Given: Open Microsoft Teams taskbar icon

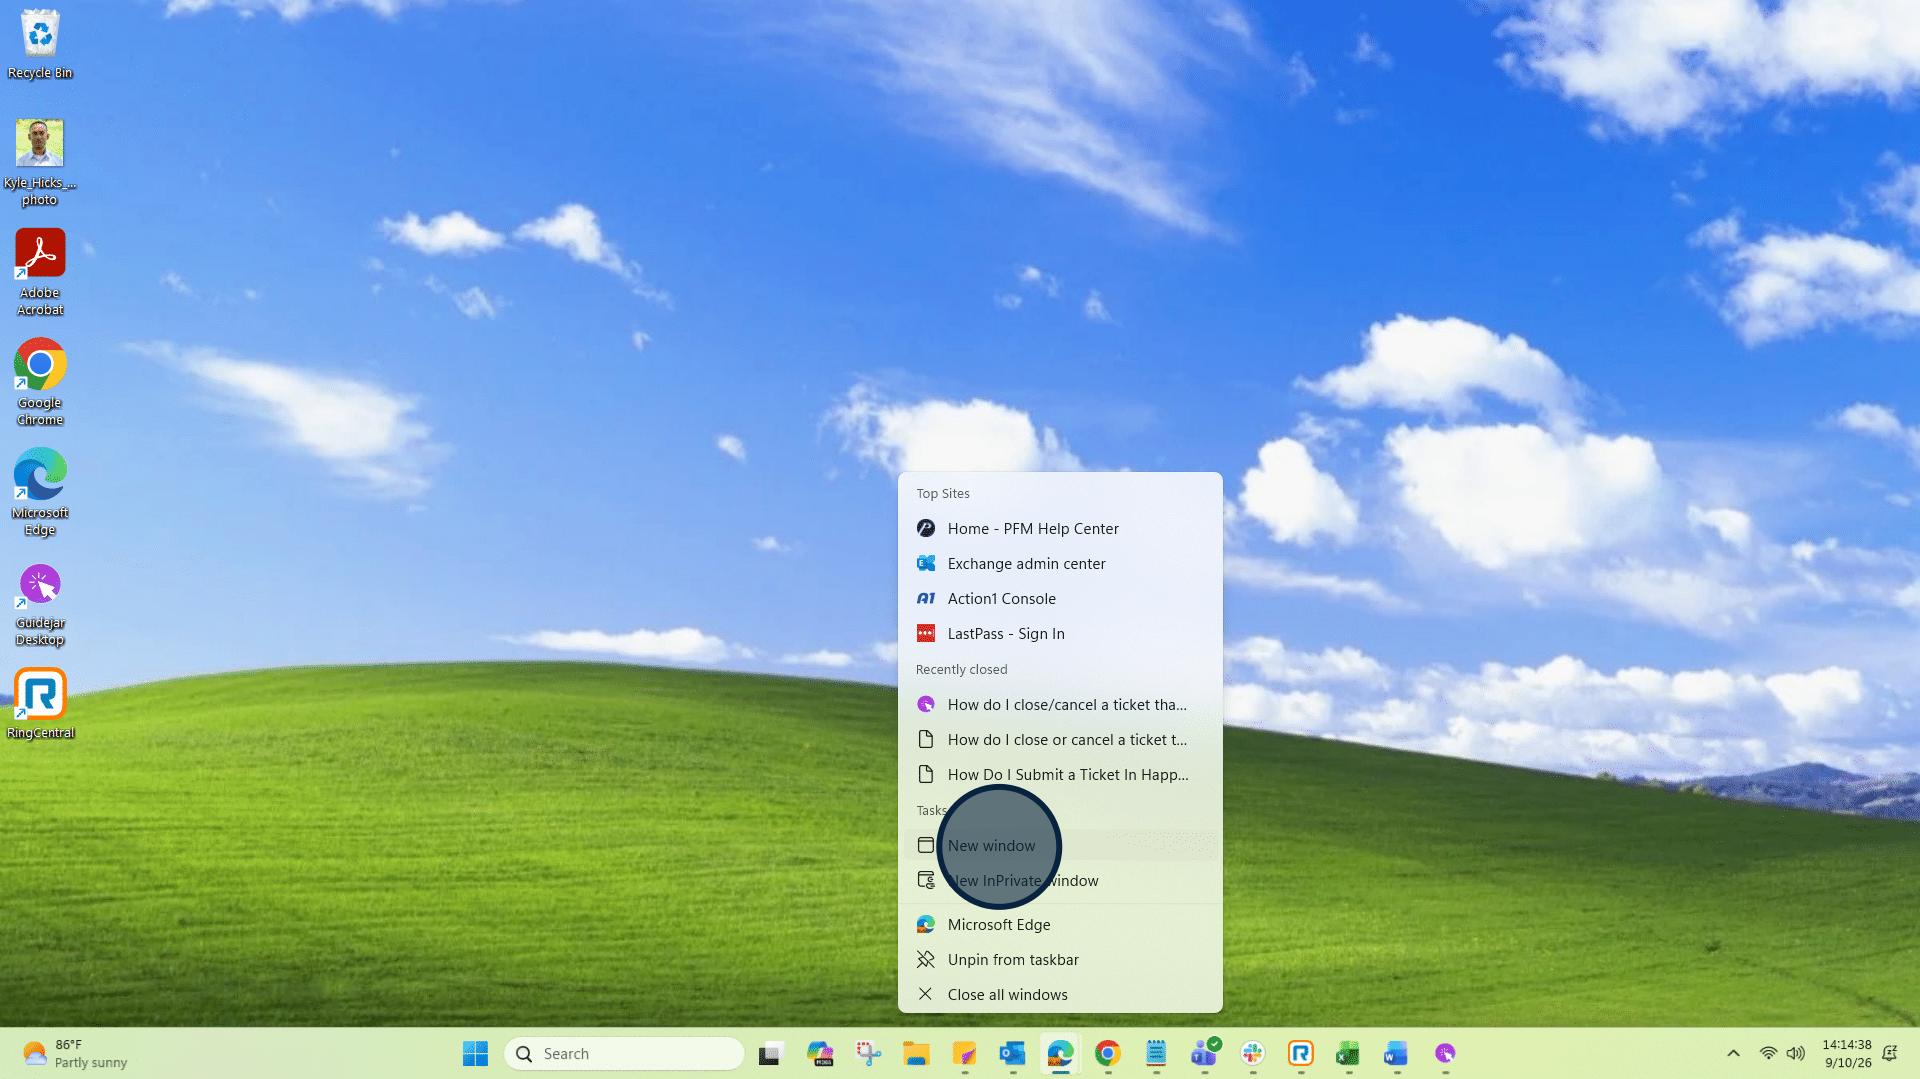Looking at the screenshot, I should tap(1204, 1053).
